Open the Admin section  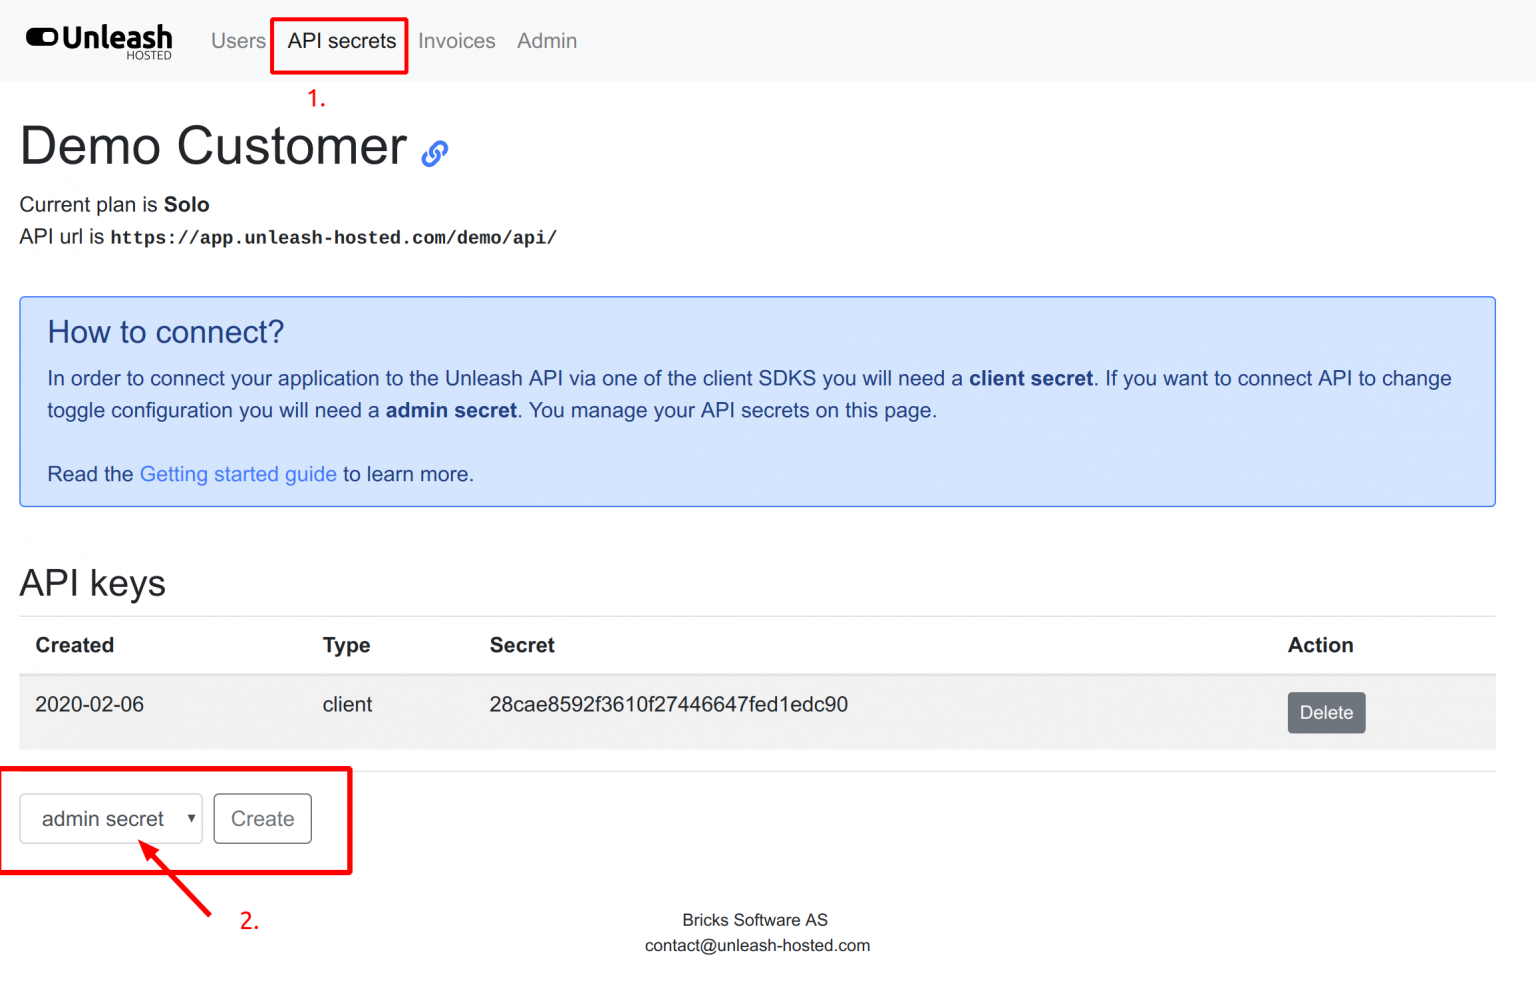point(547,41)
